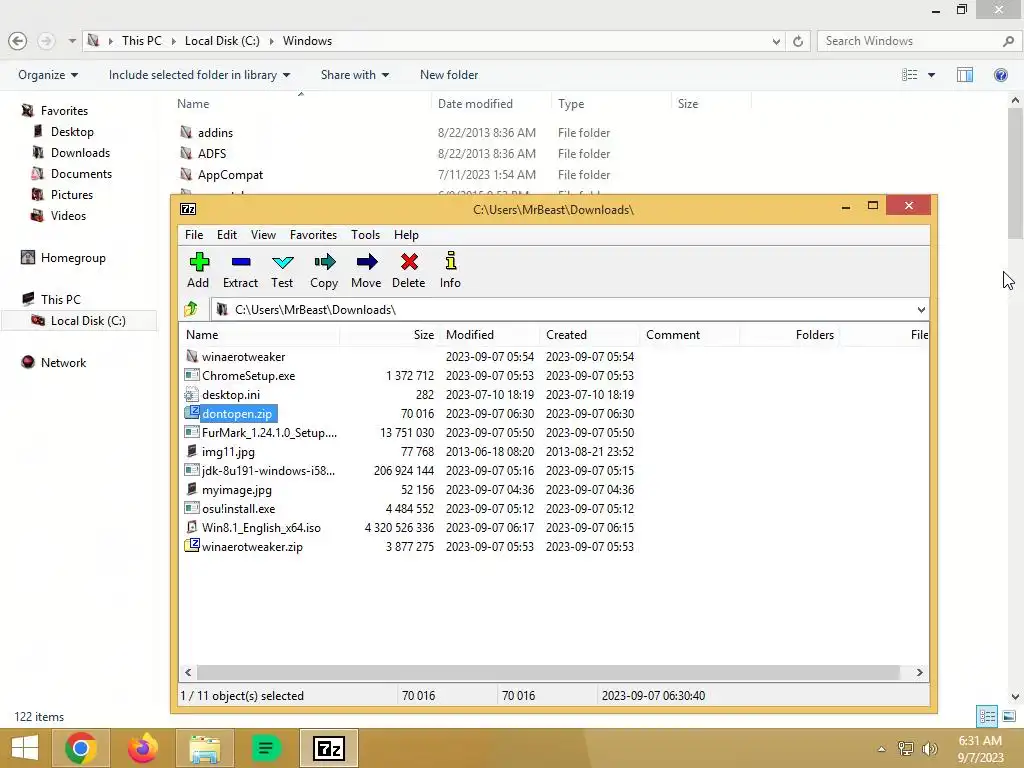This screenshot has height=768, width=1024.
Task: Sort by 7-Zip Modified column header
Action: (x=490, y=335)
